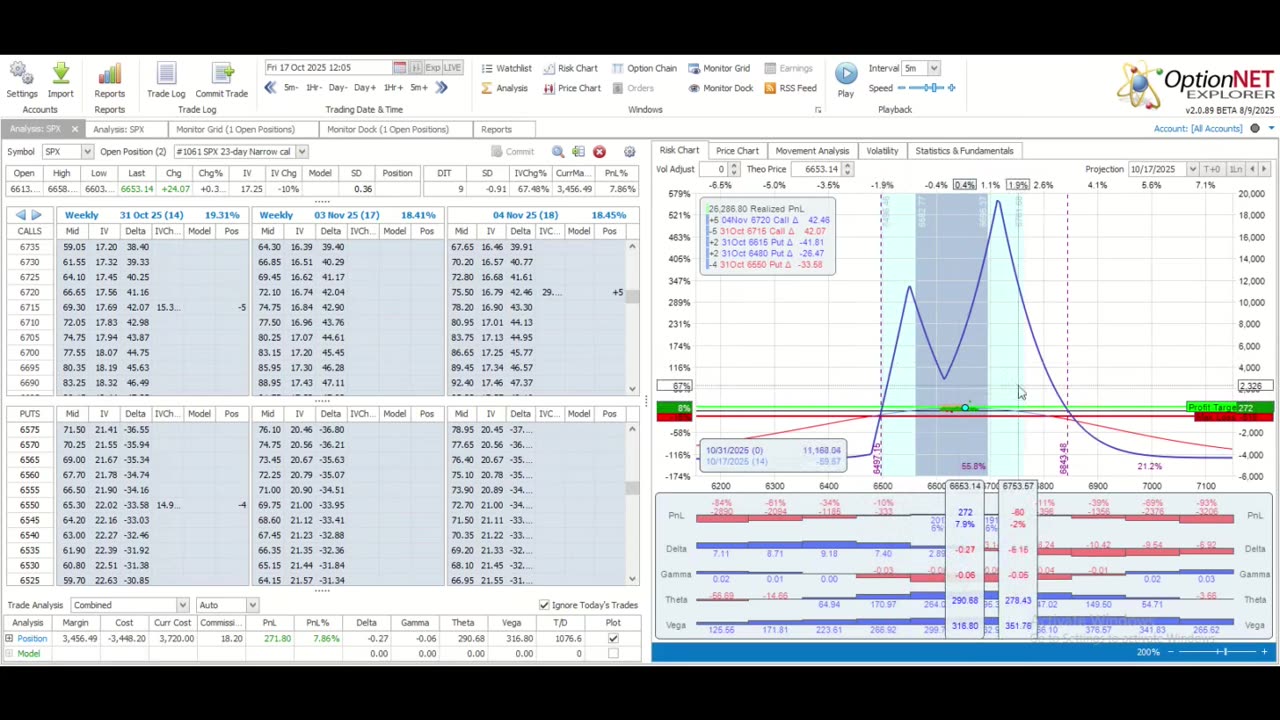This screenshot has height=720, width=1280.
Task: Expand the Model row in analysis table
Action: click(x=9, y=654)
